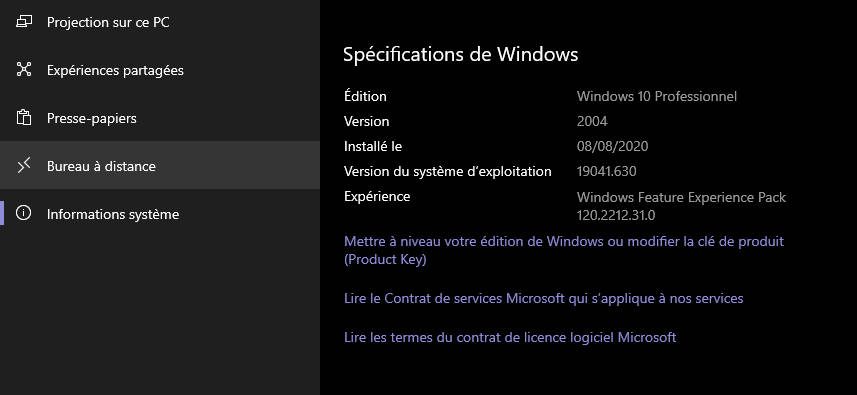The width and height of the screenshot is (857, 395).
Task: Click the Bureau à distance icon
Action: tap(24, 166)
